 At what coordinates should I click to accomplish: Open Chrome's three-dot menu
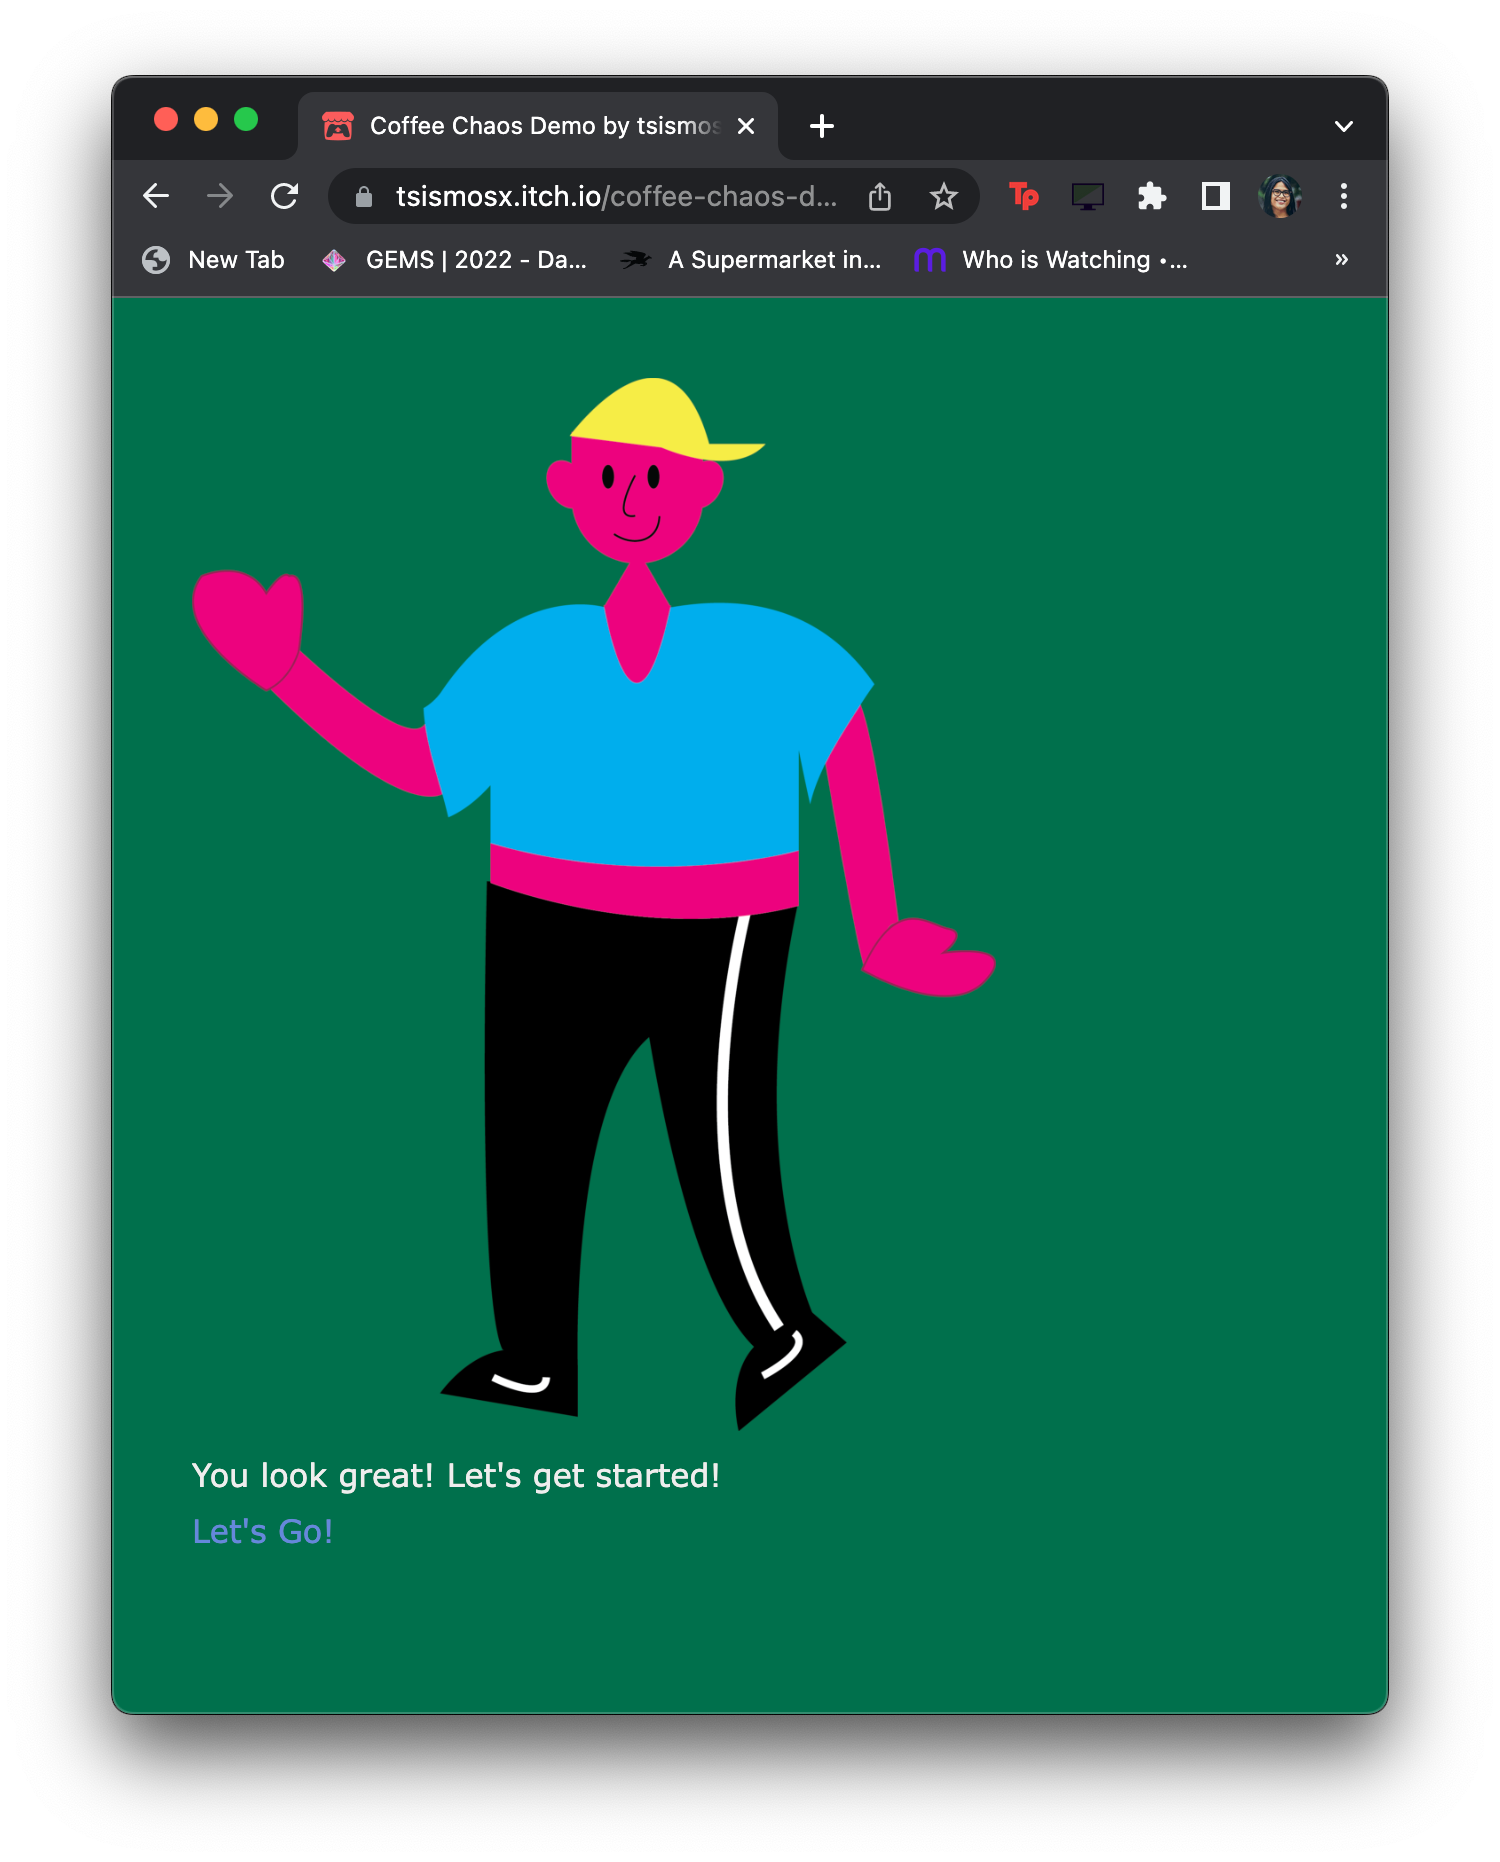click(1343, 196)
